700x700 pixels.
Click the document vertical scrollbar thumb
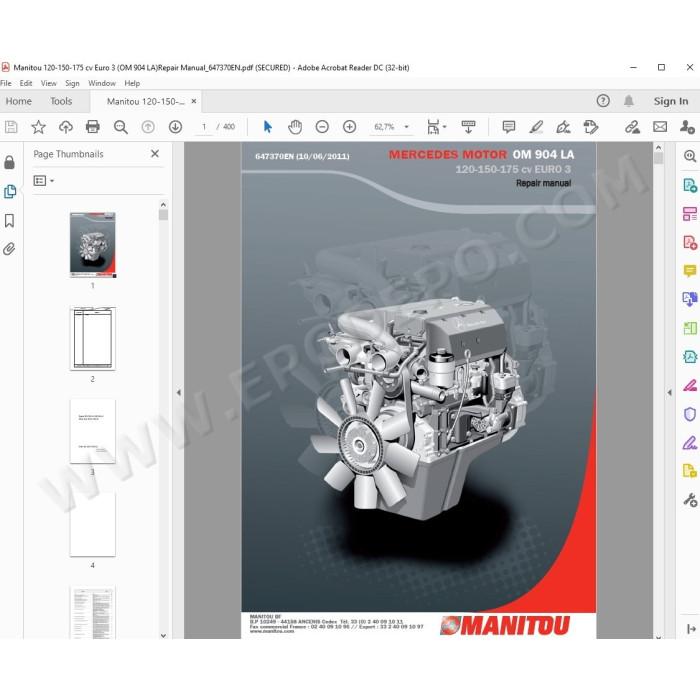point(658,158)
